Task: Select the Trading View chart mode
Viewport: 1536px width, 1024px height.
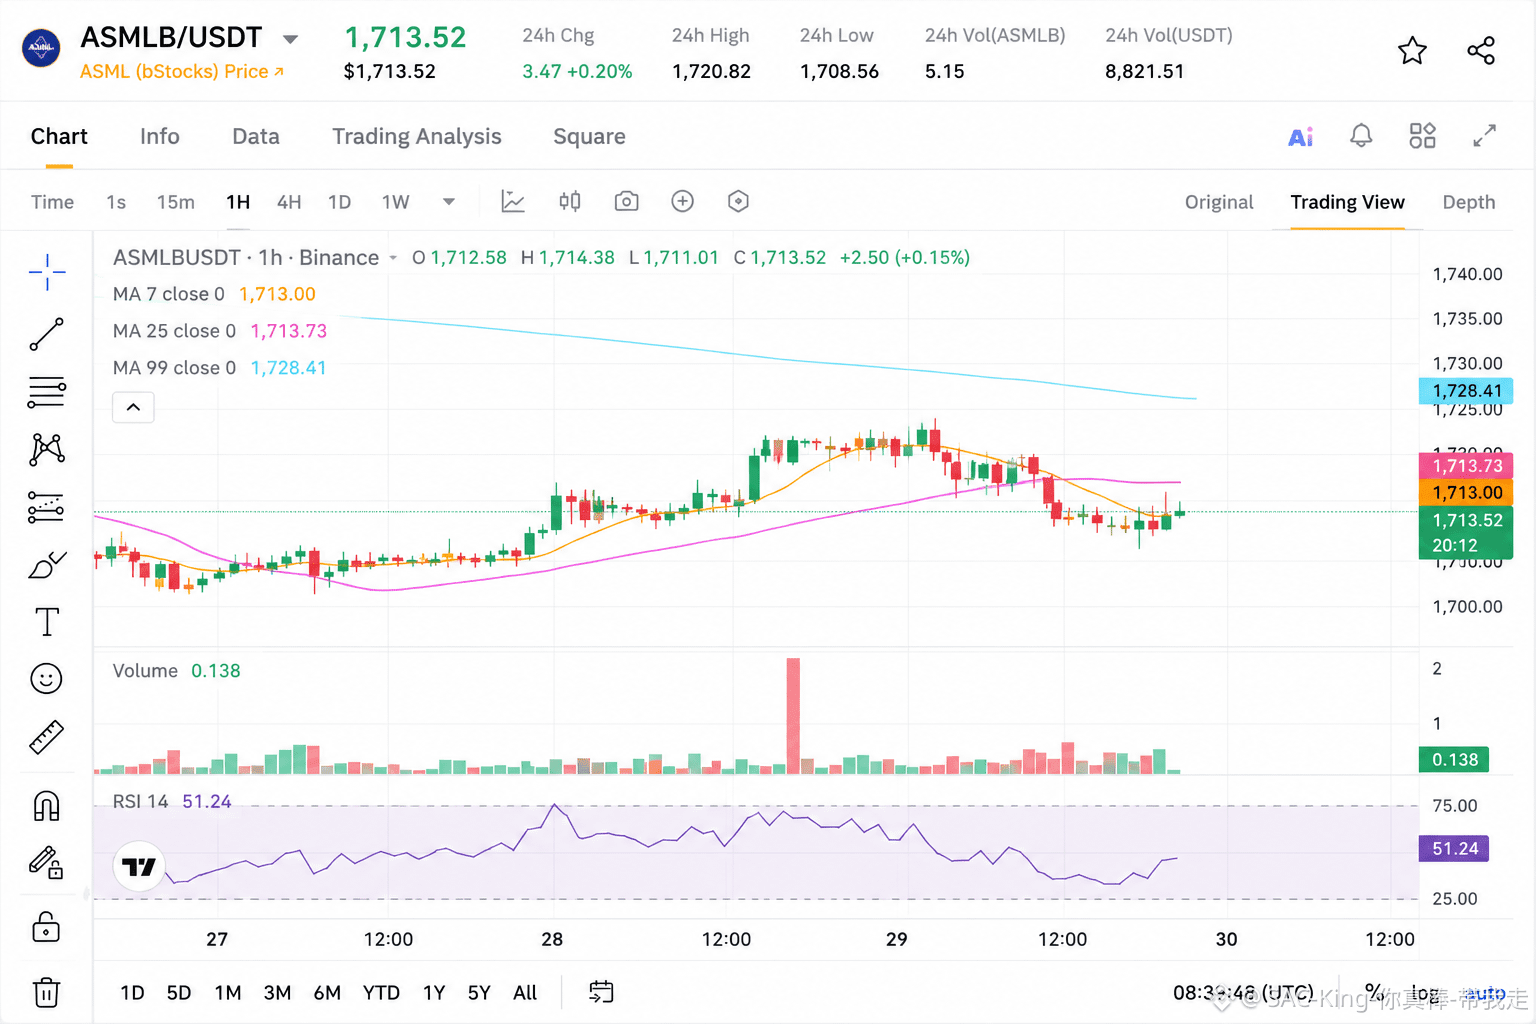Action: coord(1347,202)
